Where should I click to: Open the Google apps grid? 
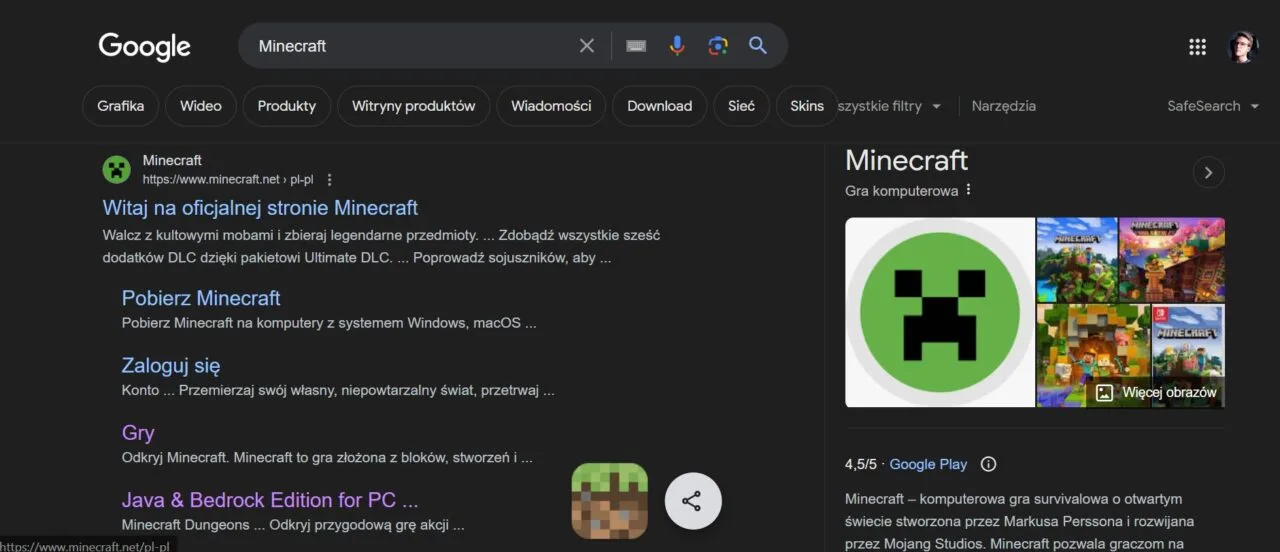[1197, 47]
